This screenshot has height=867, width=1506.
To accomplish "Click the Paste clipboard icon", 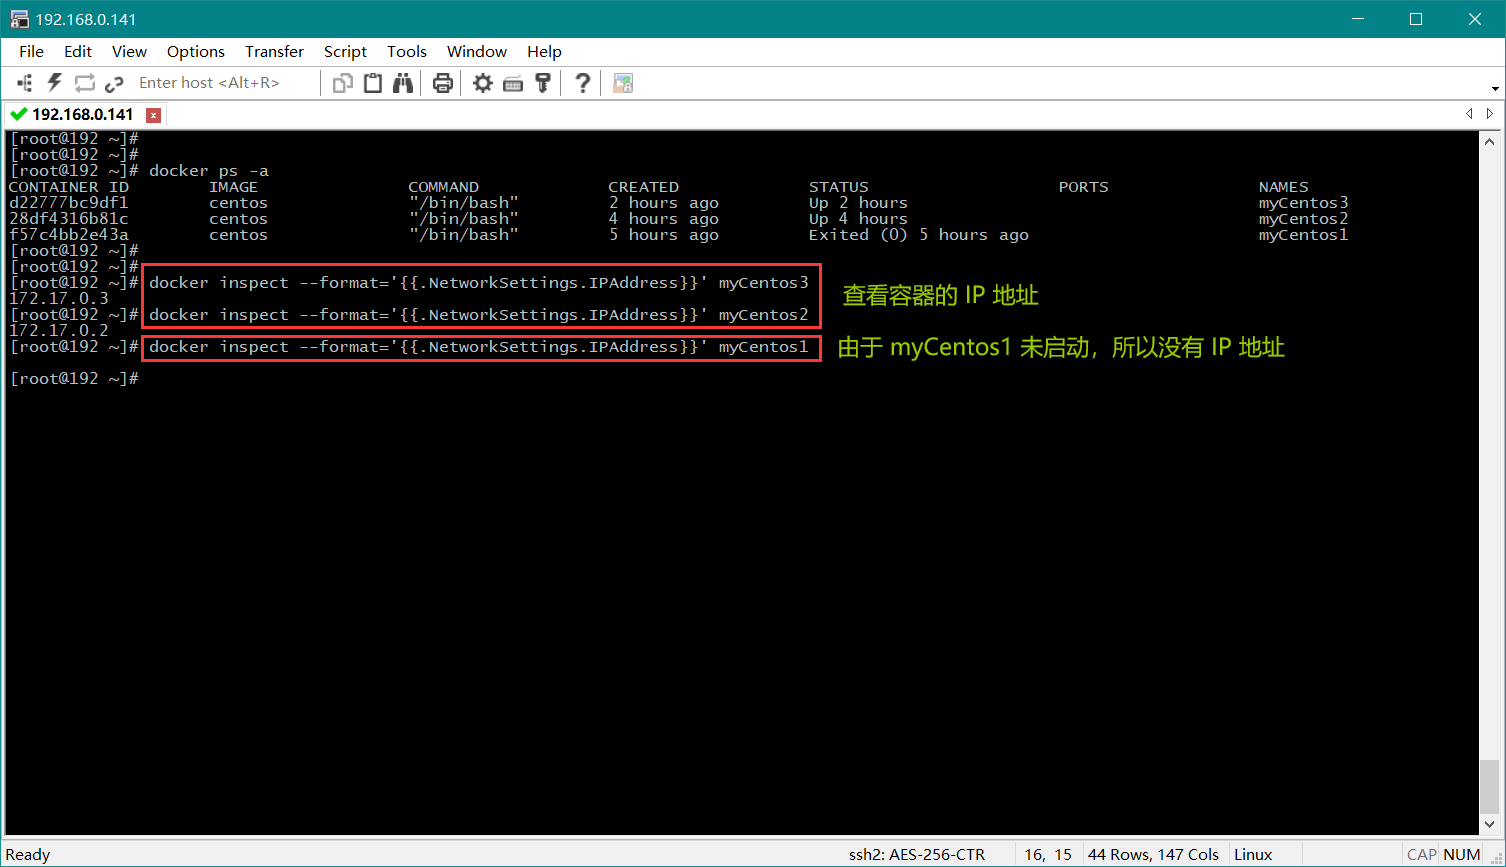I will pos(373,83).
